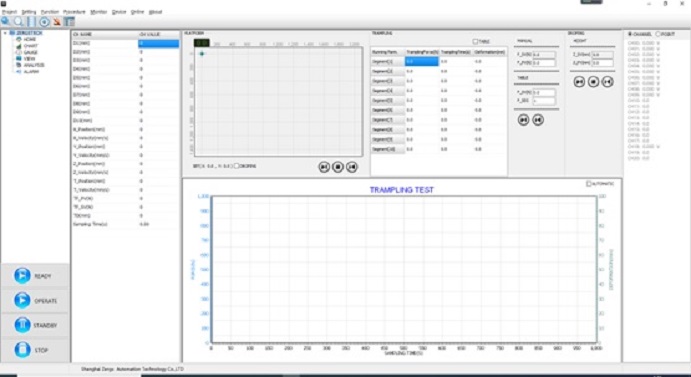The height and width of the screenshot is (377, 691).
Task: Click the stop button below the platform grid
Action: (338, 167)
